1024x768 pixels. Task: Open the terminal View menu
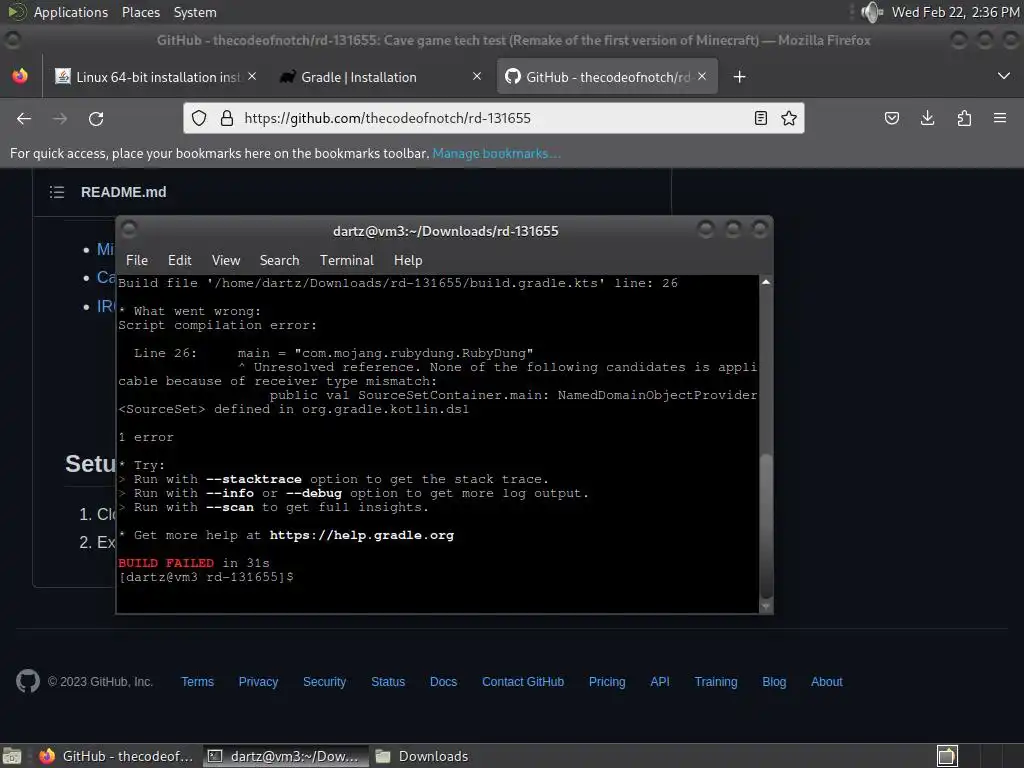click(226, 261)
